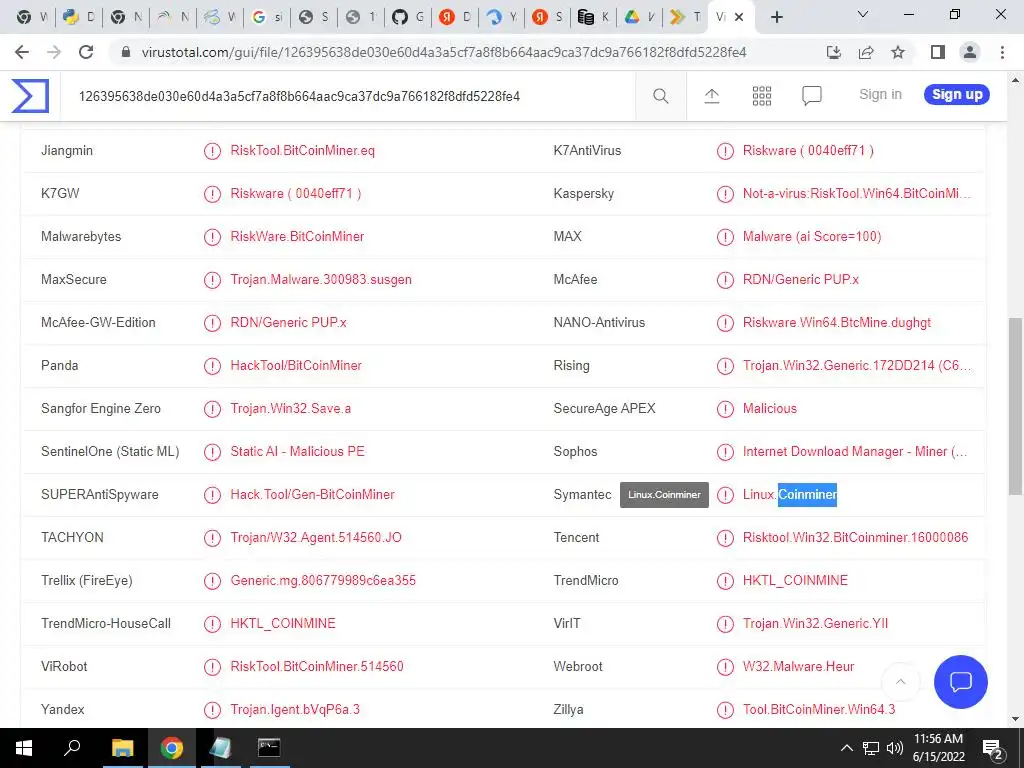Screen dimensions: 1024x768
Task: Click the Risktool.Win32.BitCoinminer.16000086 result
Action: point(856,537)
